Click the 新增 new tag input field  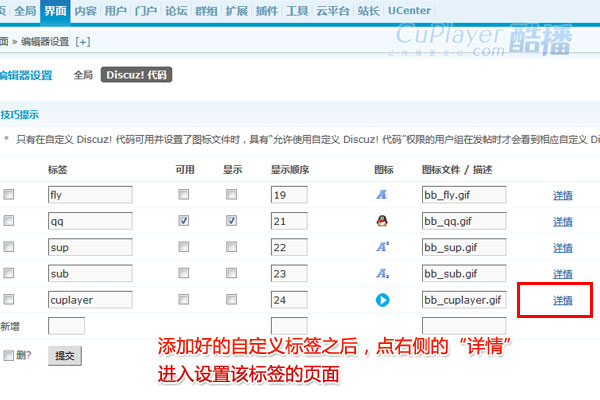(66, 325)
